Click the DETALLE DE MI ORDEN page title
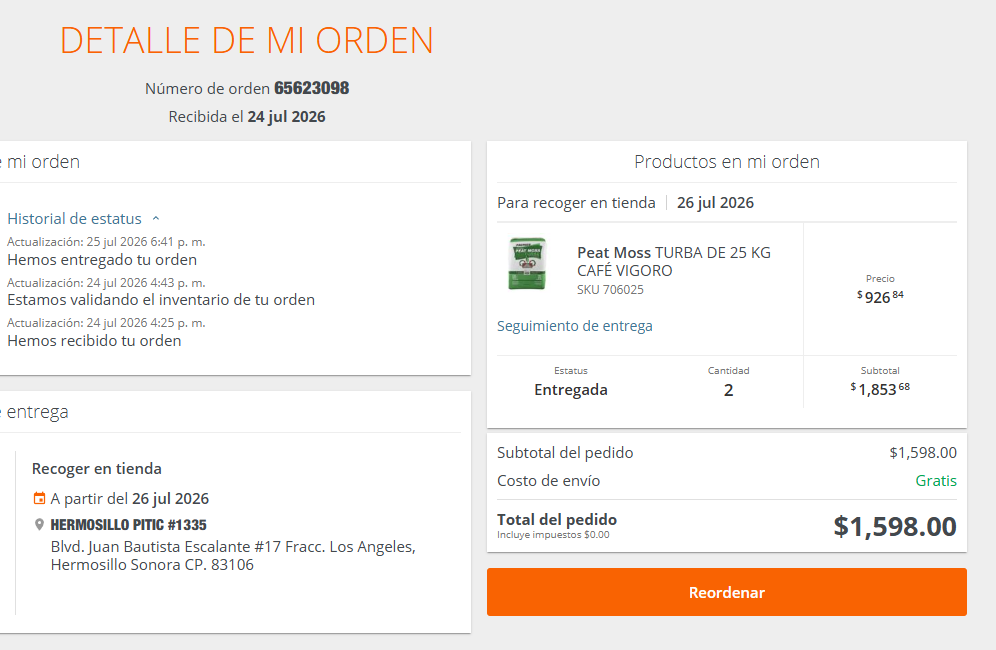 (246, 41)
